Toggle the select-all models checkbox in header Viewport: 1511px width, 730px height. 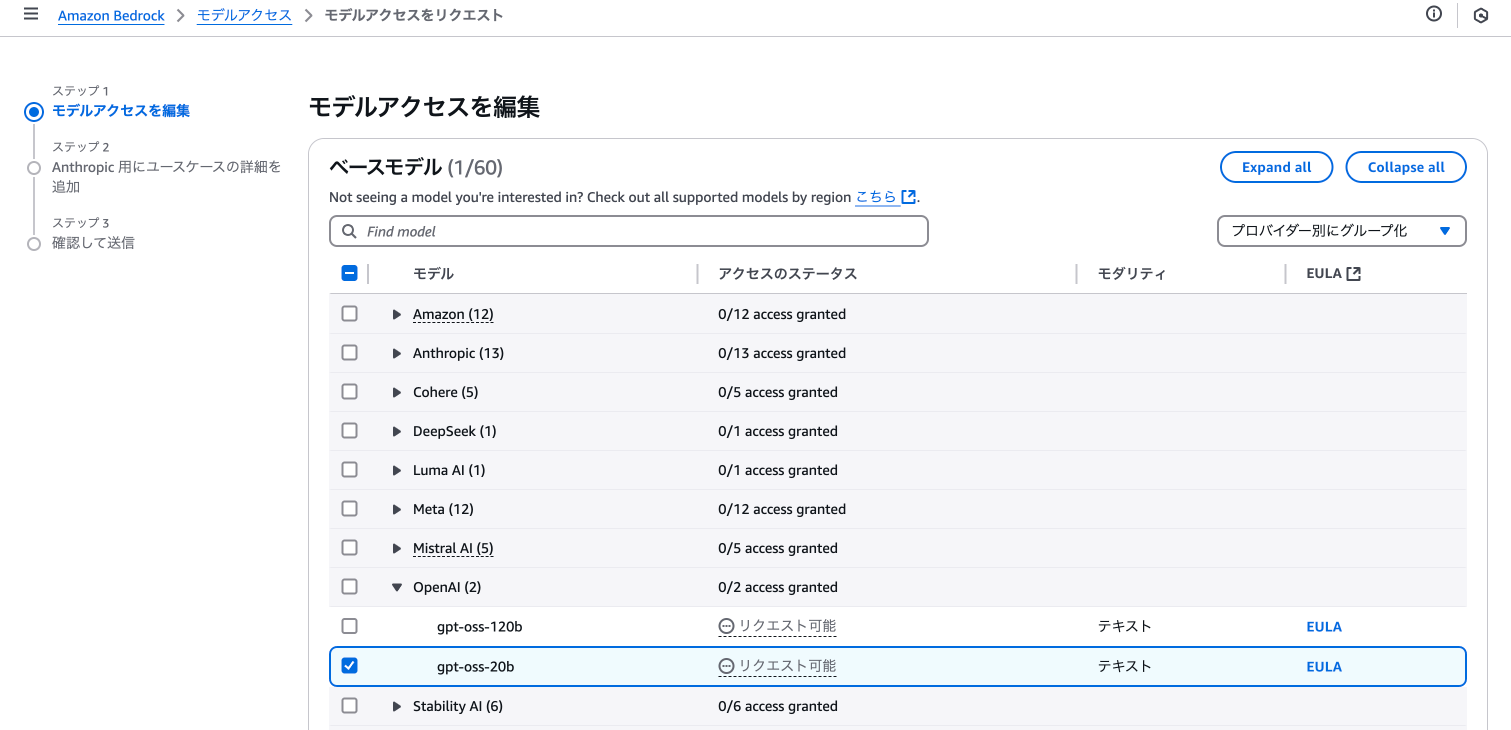pyautogui.click(x=349, y=273)
